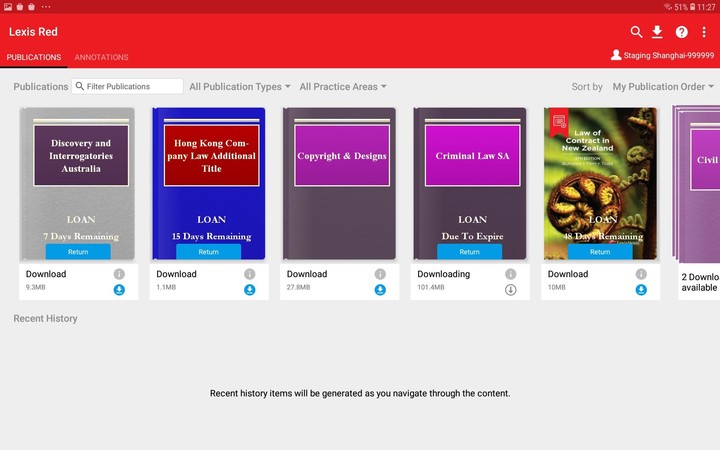View info for Discovery and Interrogatories Australia
The height and width of the screenshot is (450, 720).
coord(119,274)
